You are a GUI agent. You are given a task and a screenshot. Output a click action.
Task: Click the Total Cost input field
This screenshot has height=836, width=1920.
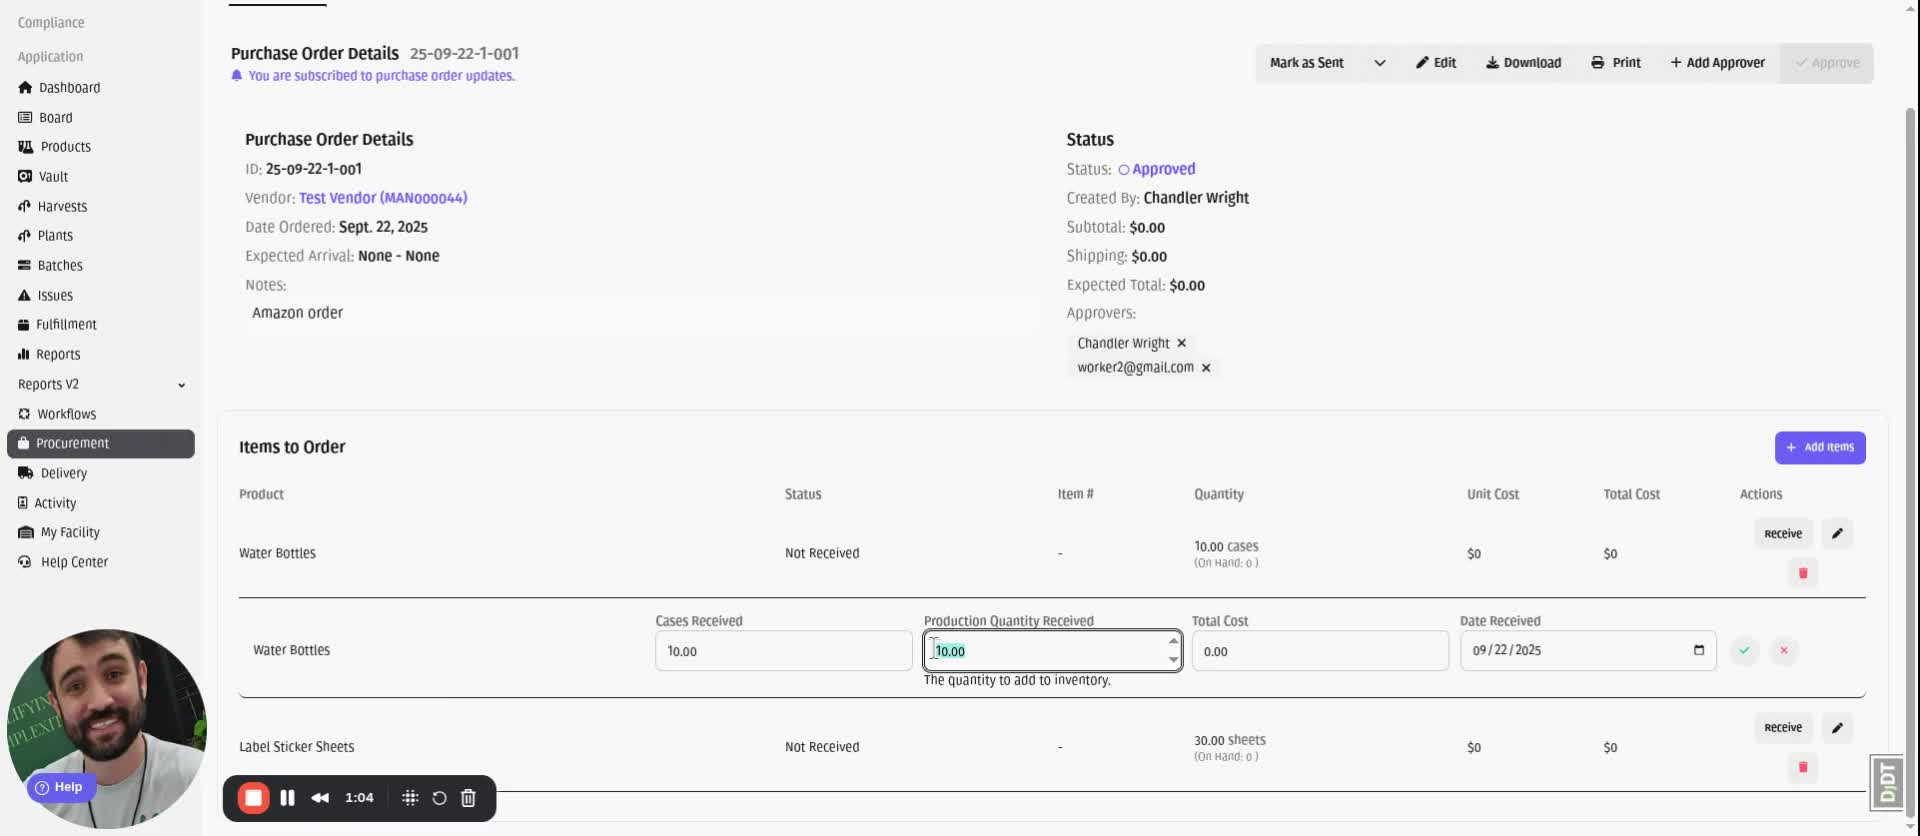1320,651
